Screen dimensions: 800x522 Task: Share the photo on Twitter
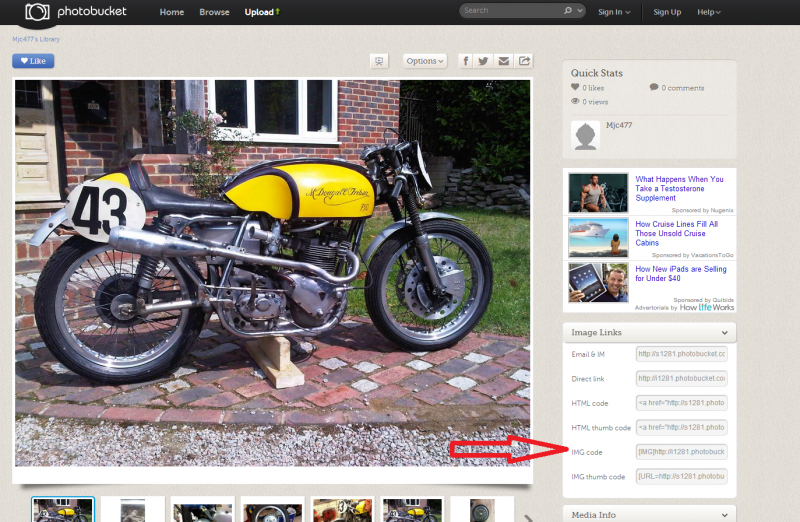pos(484,61)
